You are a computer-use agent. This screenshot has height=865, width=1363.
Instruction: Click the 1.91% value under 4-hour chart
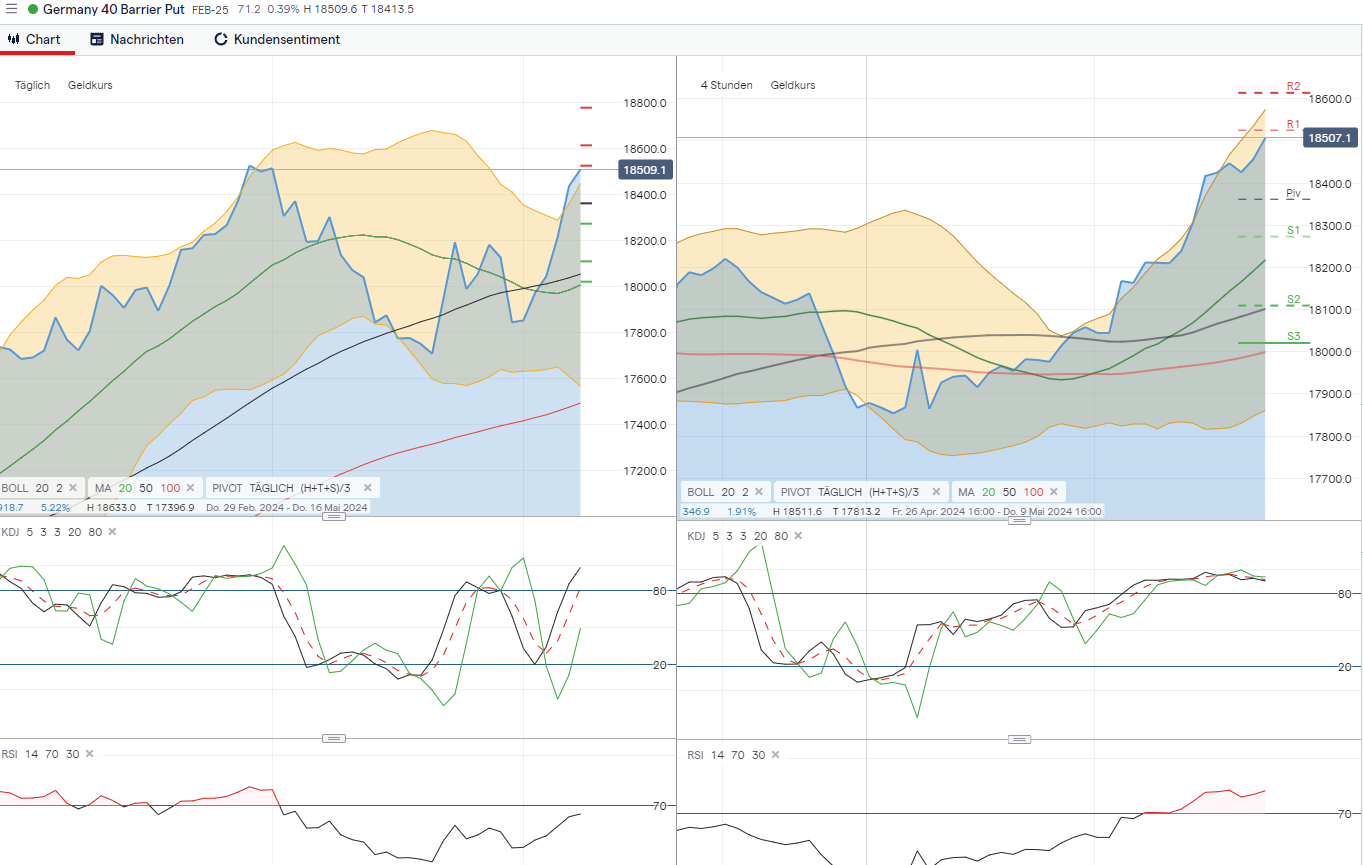tap(741, 511)
